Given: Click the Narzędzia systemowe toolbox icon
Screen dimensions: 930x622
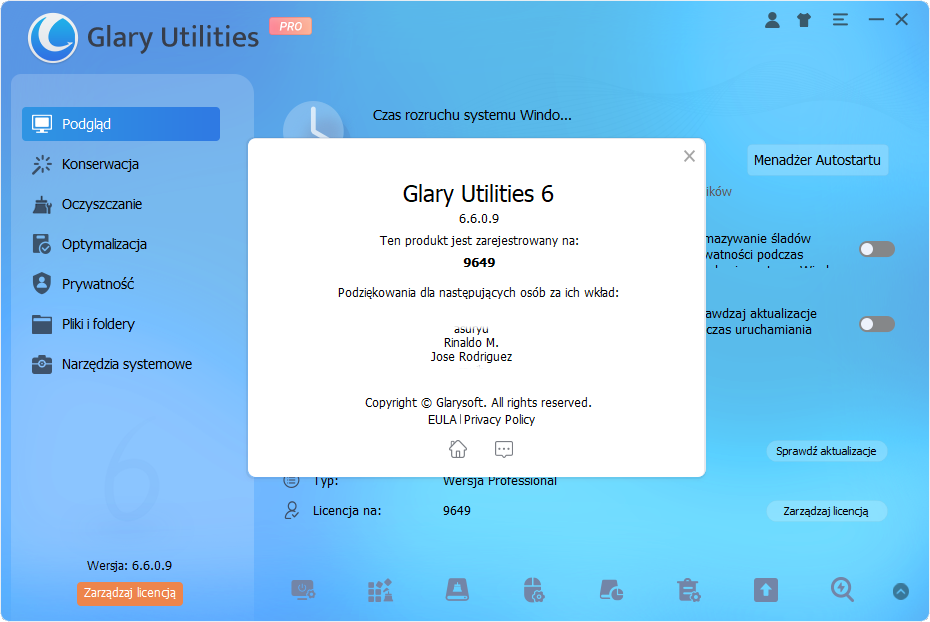Looking at the screenshot, I should click(42, 364).
